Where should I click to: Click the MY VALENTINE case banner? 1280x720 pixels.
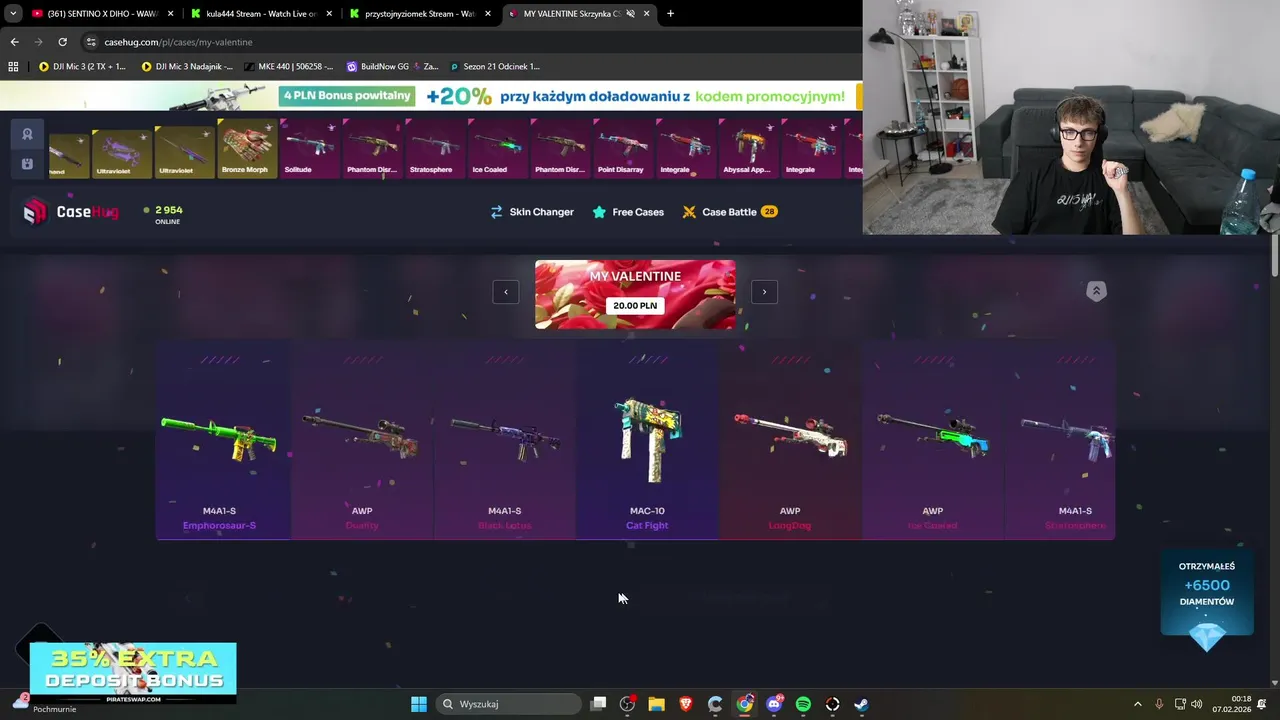coord(635,294)
